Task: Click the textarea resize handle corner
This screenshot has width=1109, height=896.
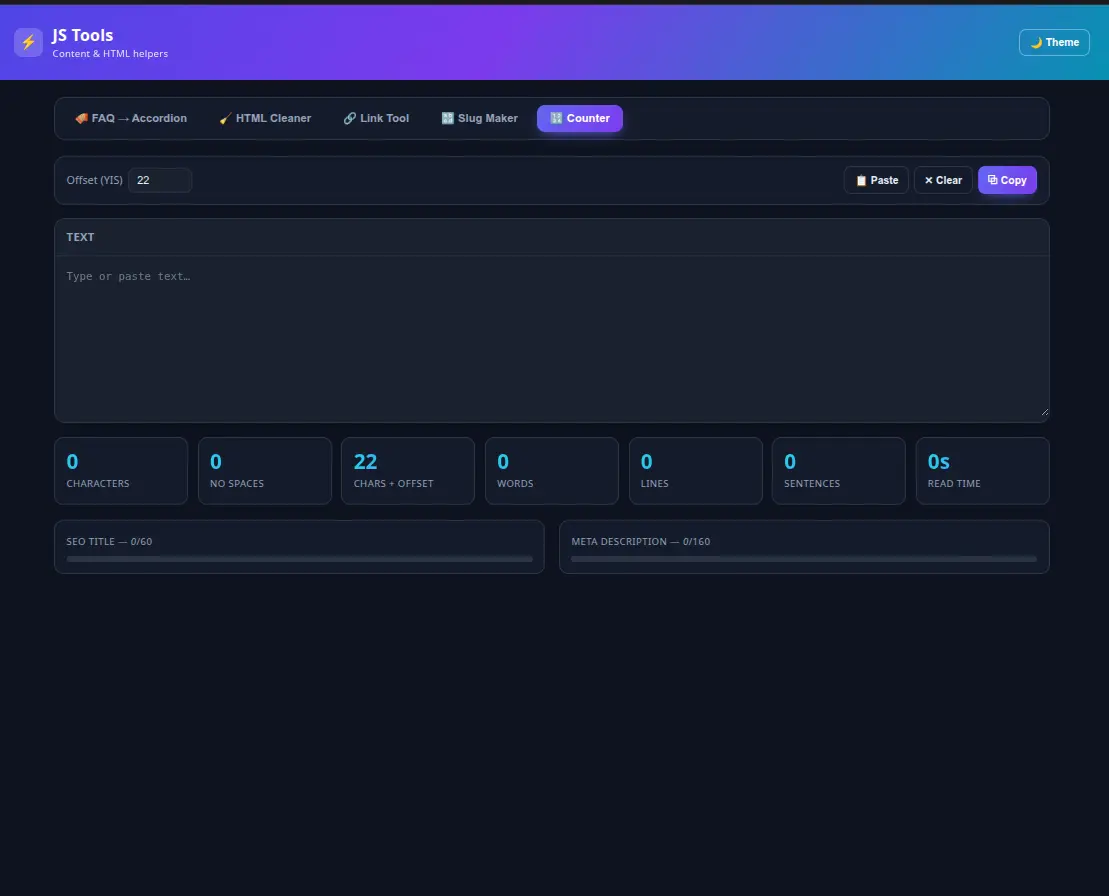Action: tap(1045, 412)
